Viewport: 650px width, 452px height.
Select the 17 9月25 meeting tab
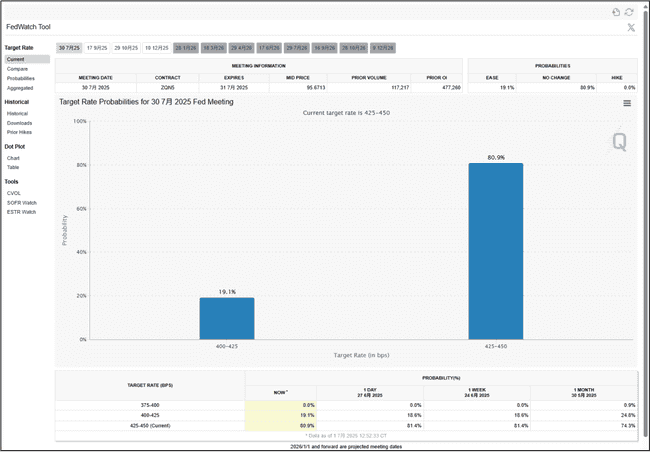[97, 48]
